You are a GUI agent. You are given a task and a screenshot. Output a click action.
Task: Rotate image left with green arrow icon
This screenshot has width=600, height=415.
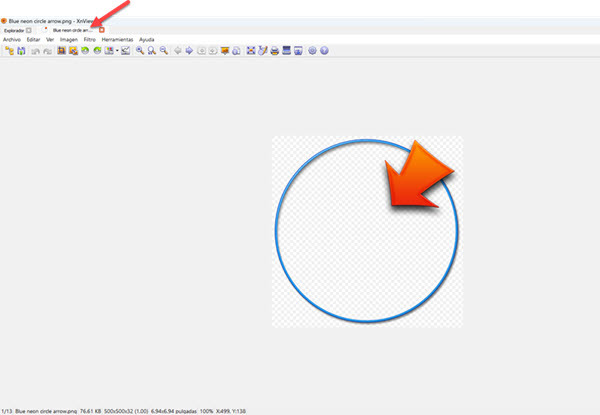85,50
